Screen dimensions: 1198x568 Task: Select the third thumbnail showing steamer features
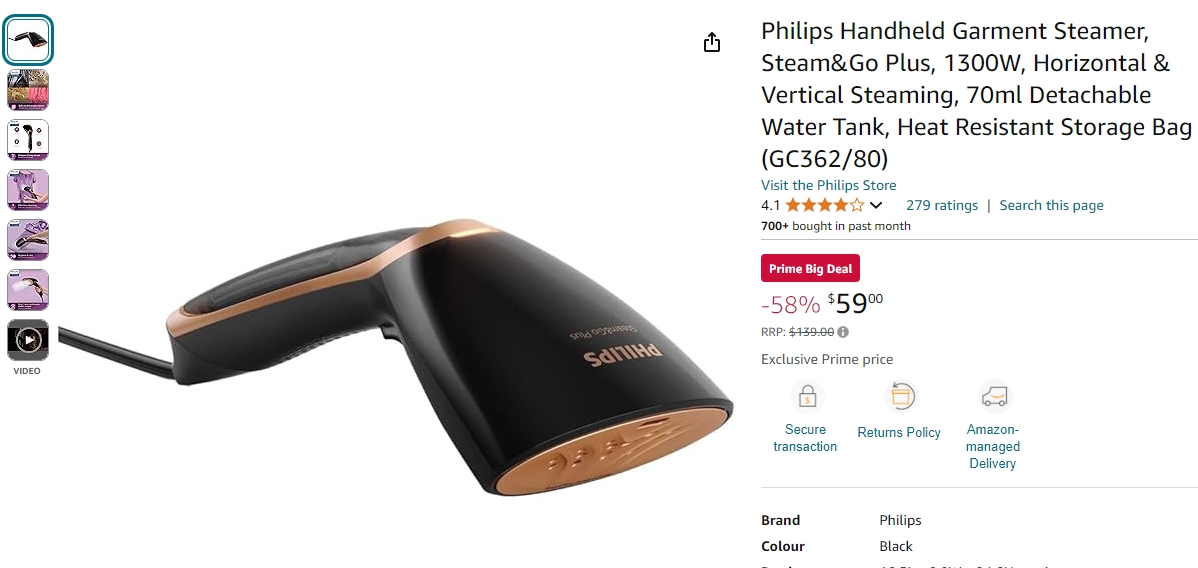click(x=28, y=140)
